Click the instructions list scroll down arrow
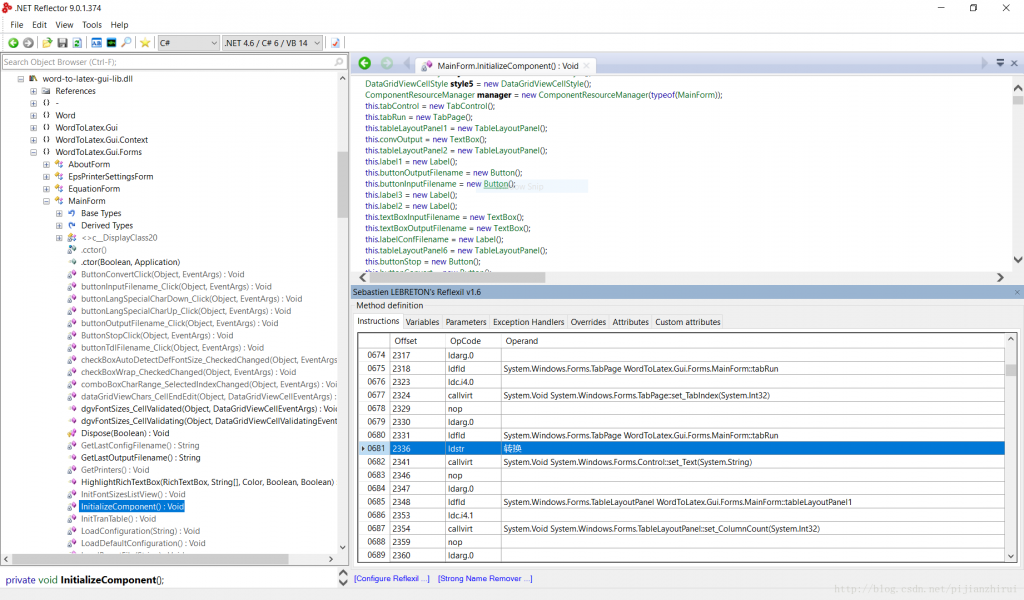This screenshot has width=1024, height=600. (1011, 556)
